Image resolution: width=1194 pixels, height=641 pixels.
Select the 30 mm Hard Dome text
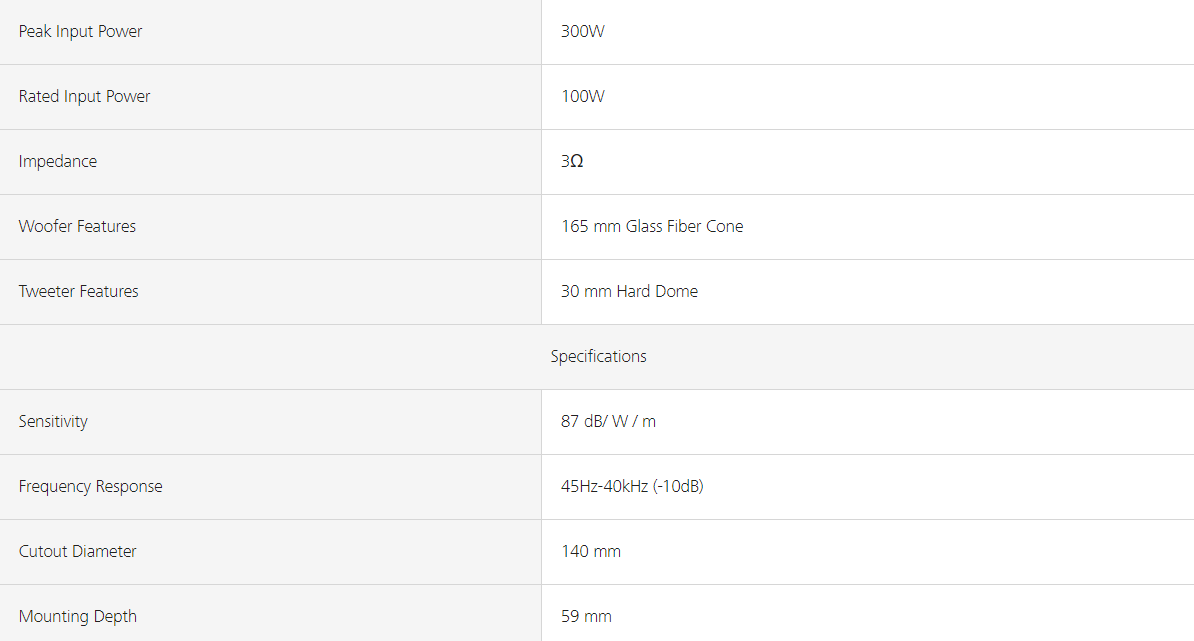click(629, 292)
